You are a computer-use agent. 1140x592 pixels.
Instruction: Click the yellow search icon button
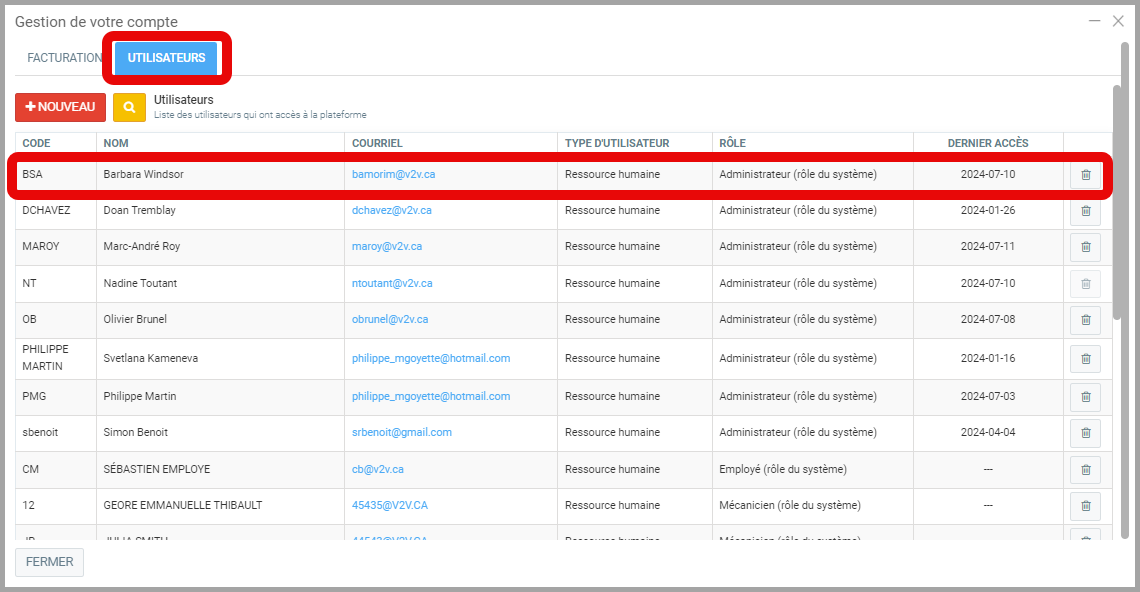tap(129, 107)
